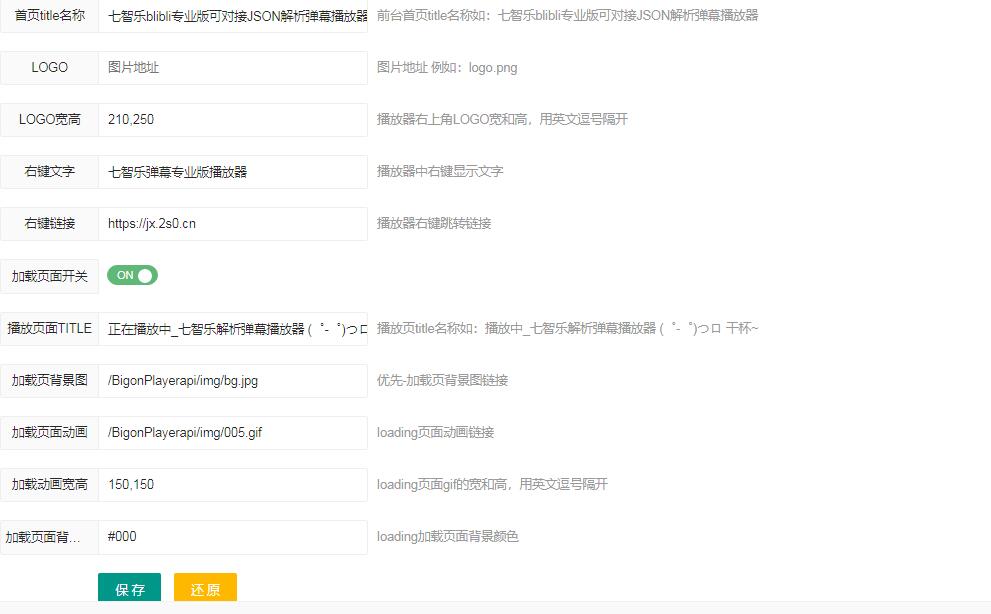Click the 加载页面开关 label cell
The image size is (991, 614).
click(x=50, y=276)
